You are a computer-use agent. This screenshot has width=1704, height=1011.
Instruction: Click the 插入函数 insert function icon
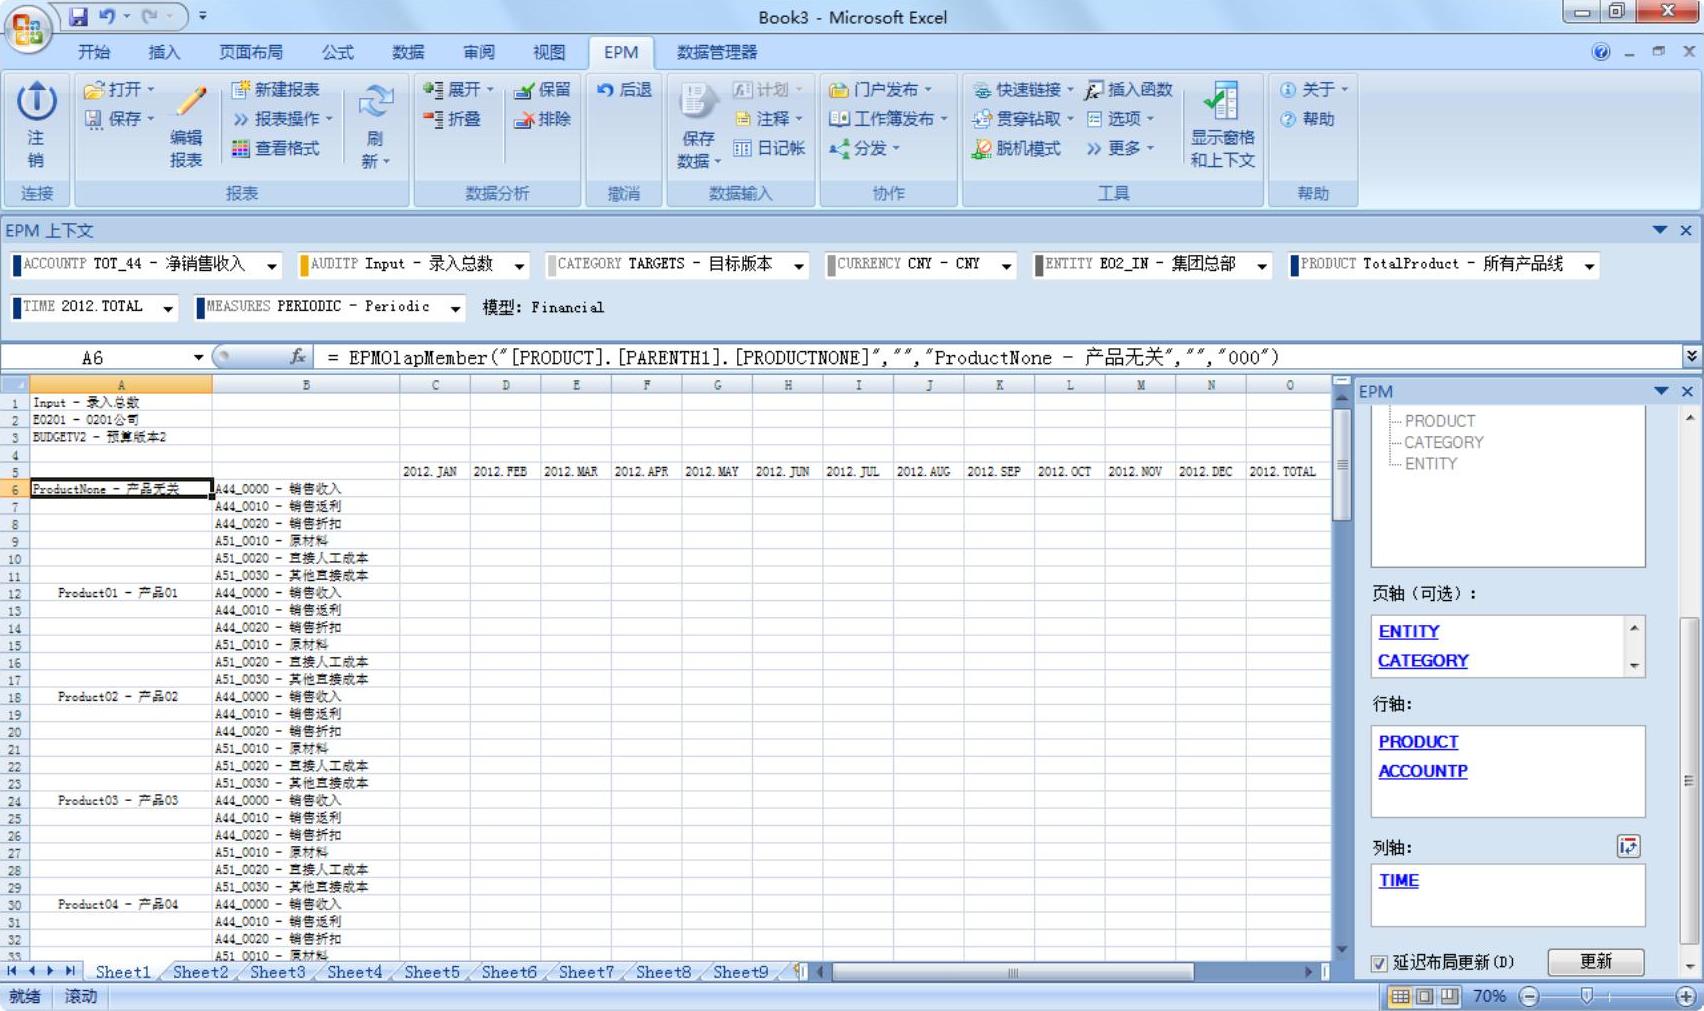coord(1094,90)
